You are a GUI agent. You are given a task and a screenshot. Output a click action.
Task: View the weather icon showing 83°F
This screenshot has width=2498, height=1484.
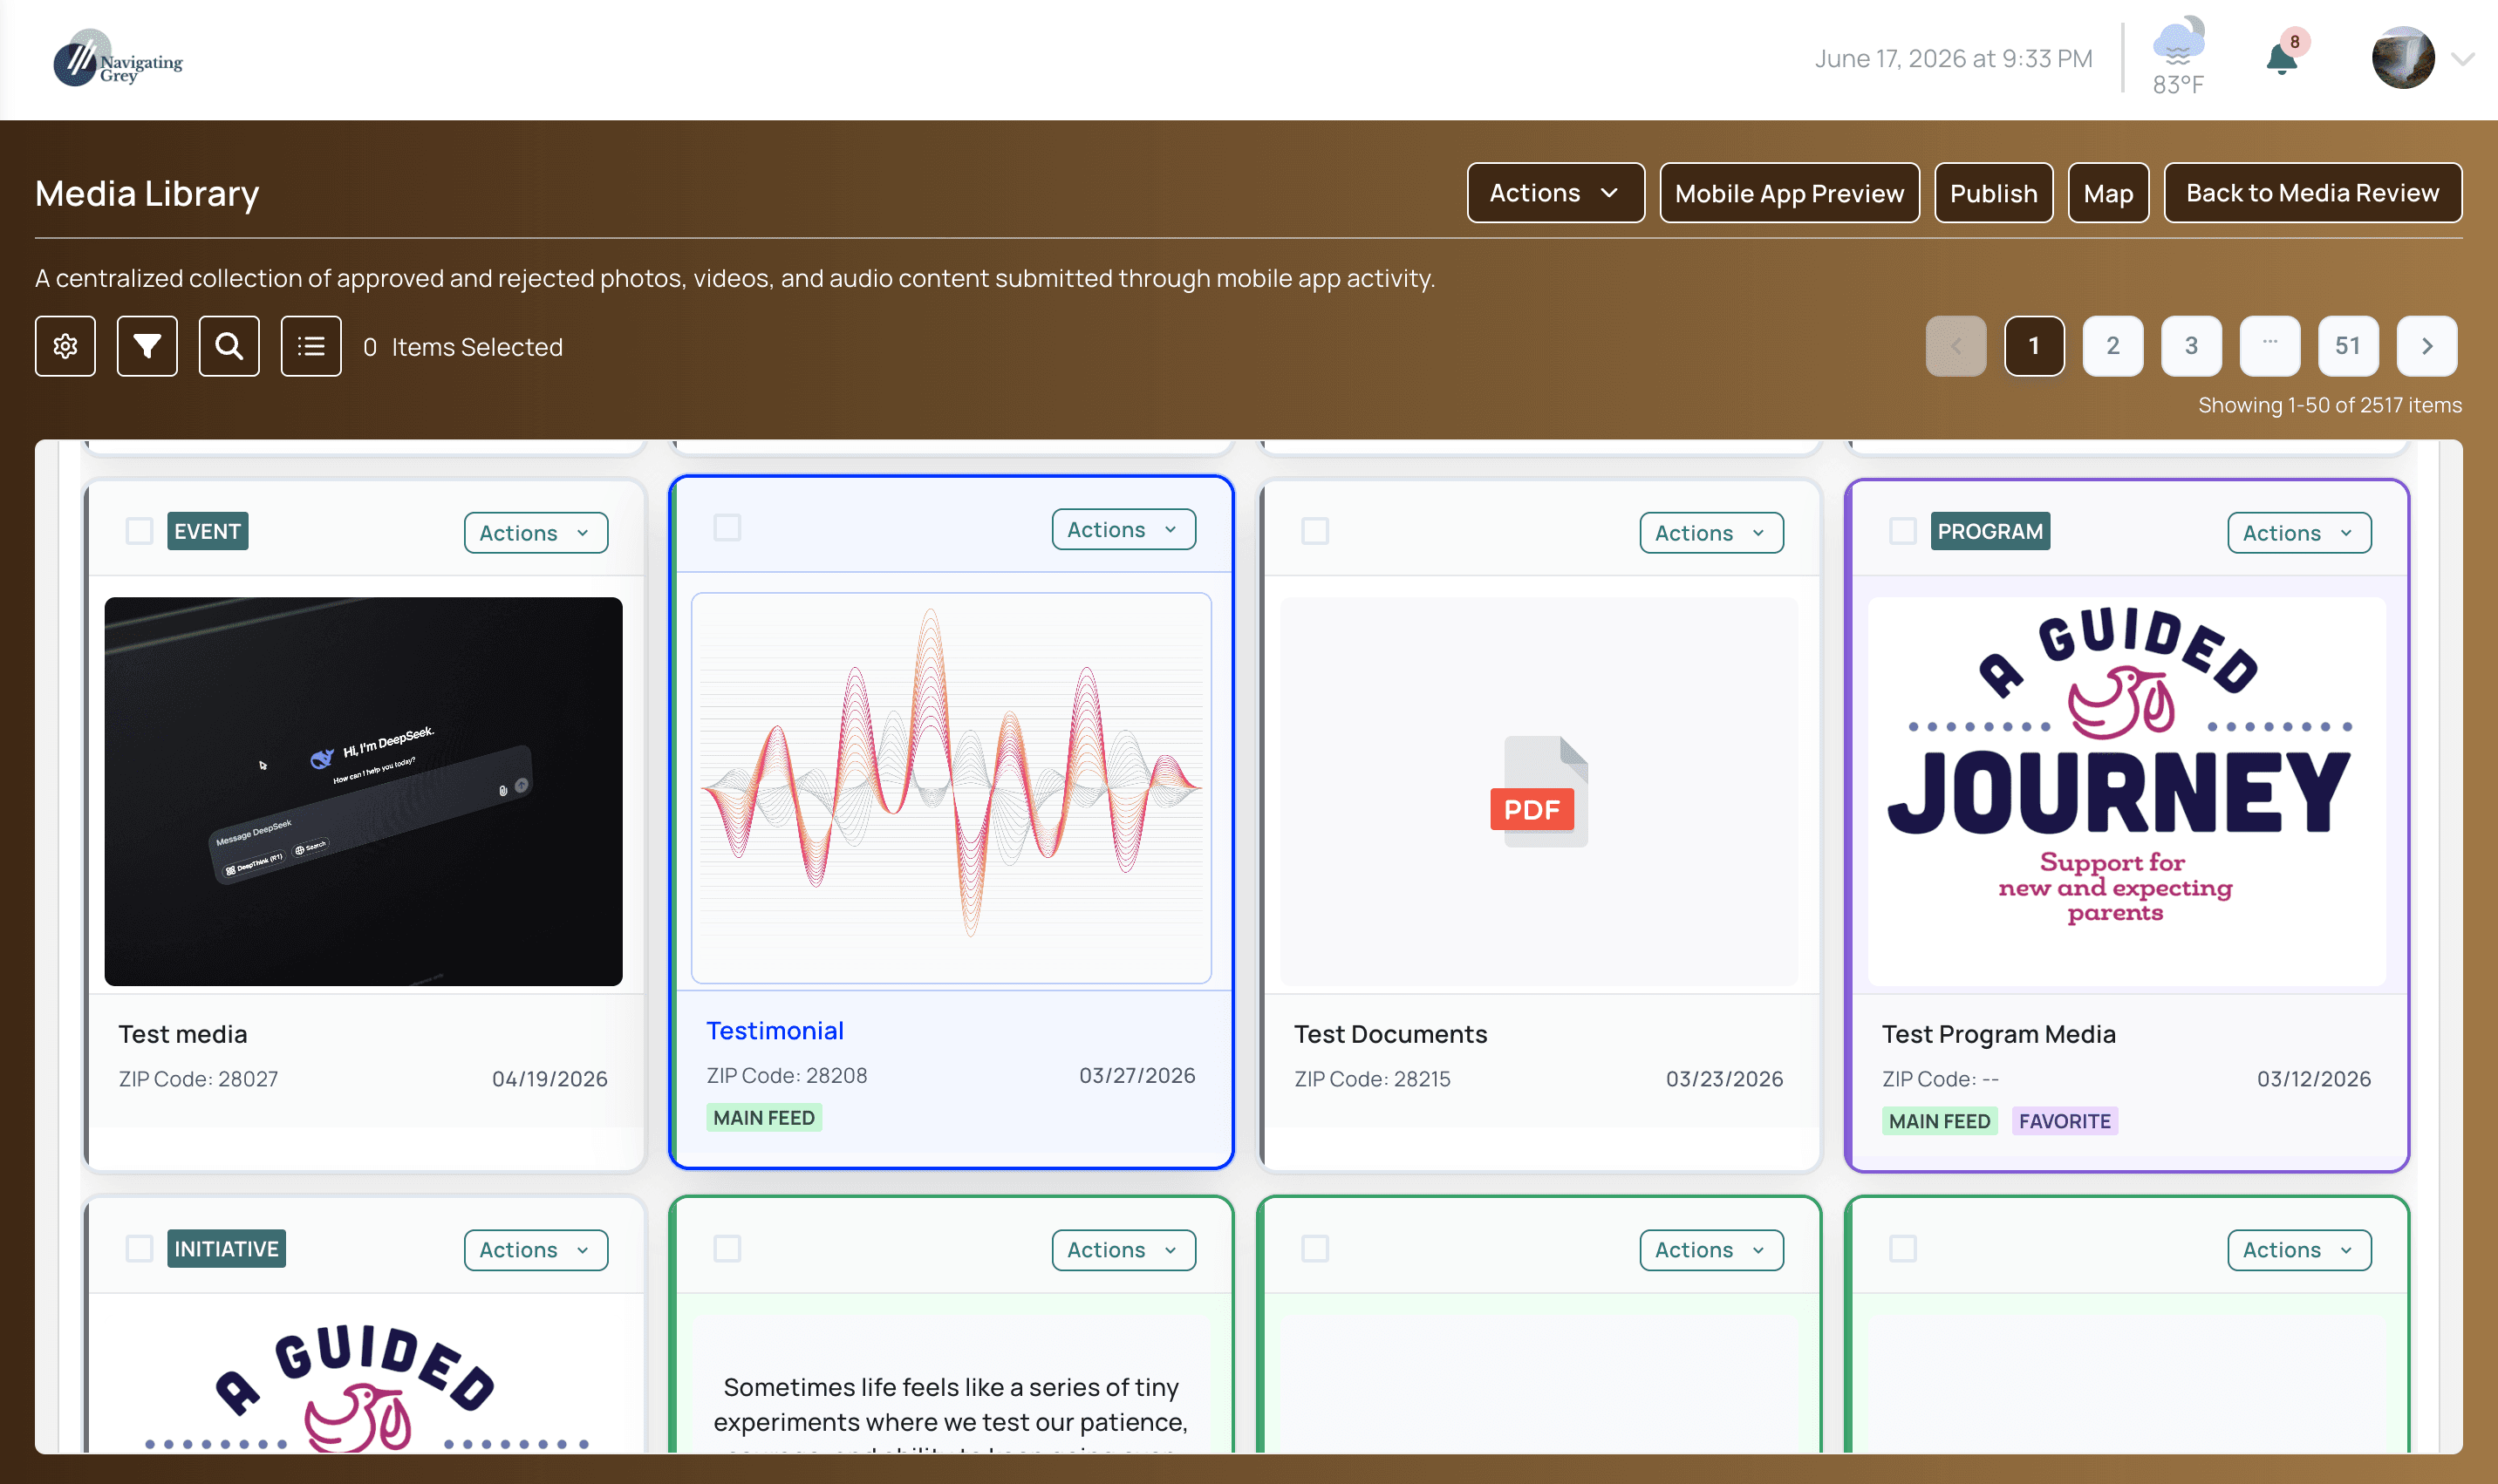[x=2178, y=40]
